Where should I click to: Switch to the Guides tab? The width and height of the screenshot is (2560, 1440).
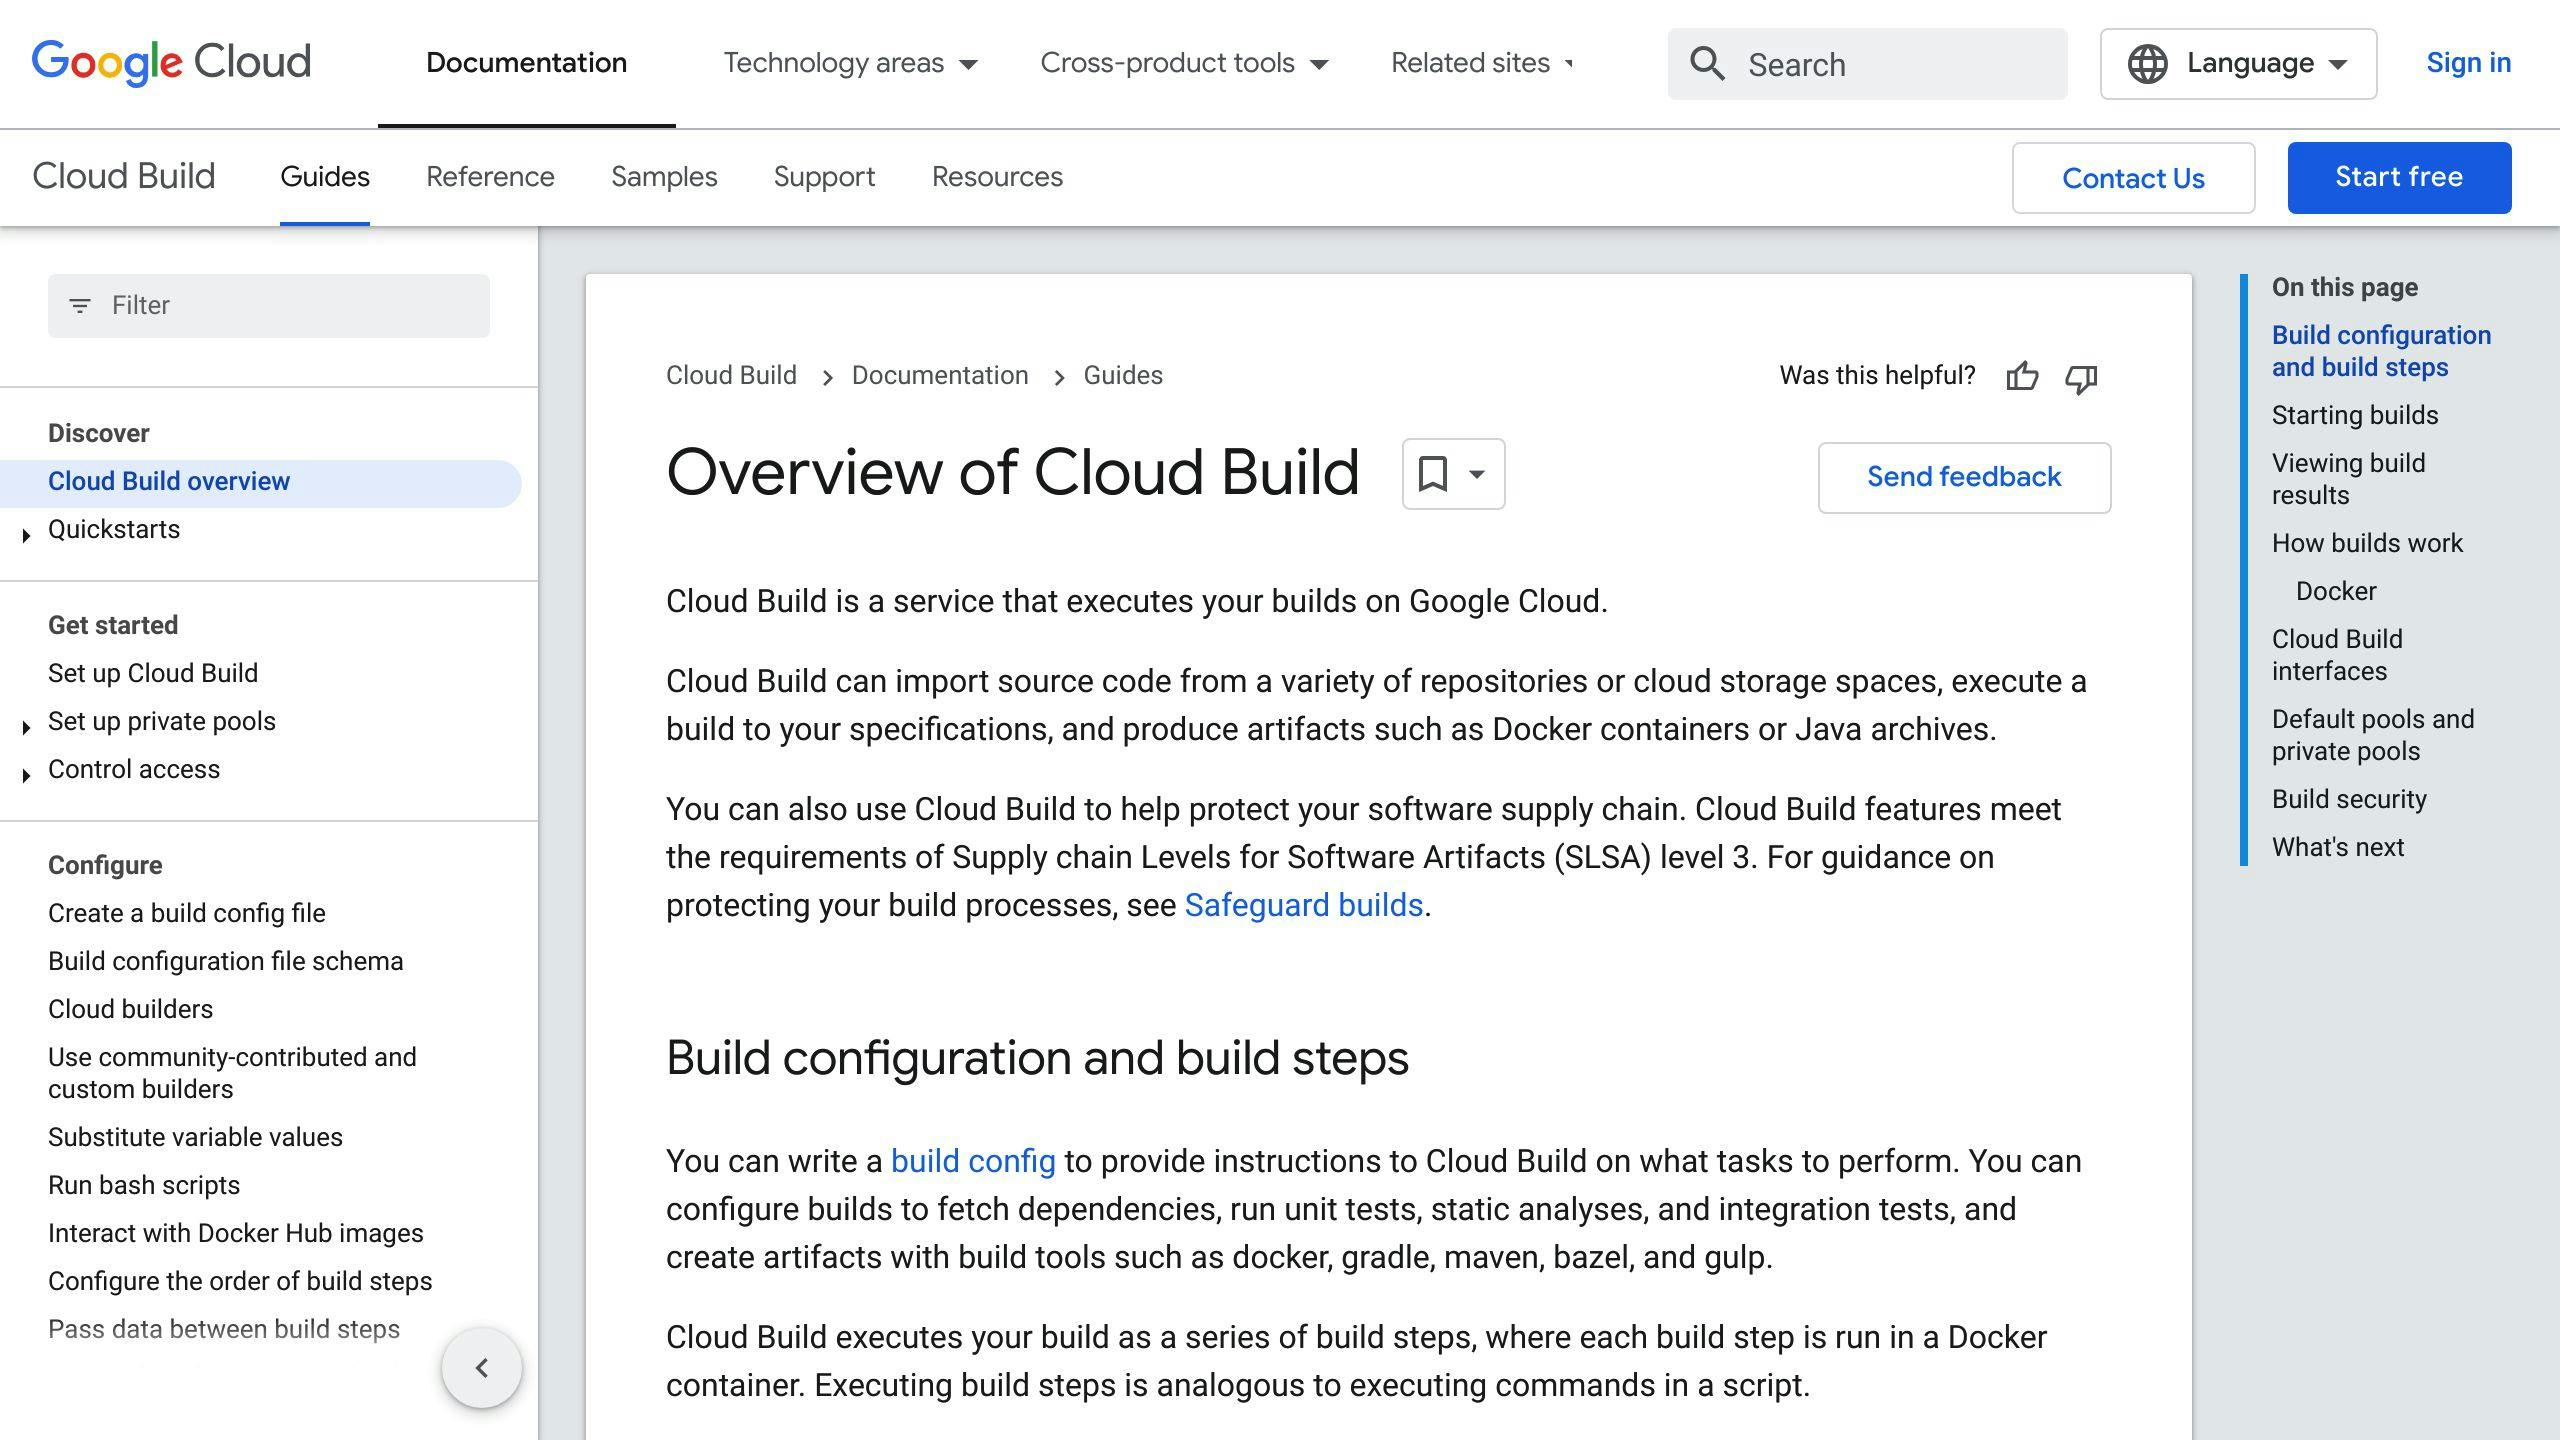click(x=325, y=177)
